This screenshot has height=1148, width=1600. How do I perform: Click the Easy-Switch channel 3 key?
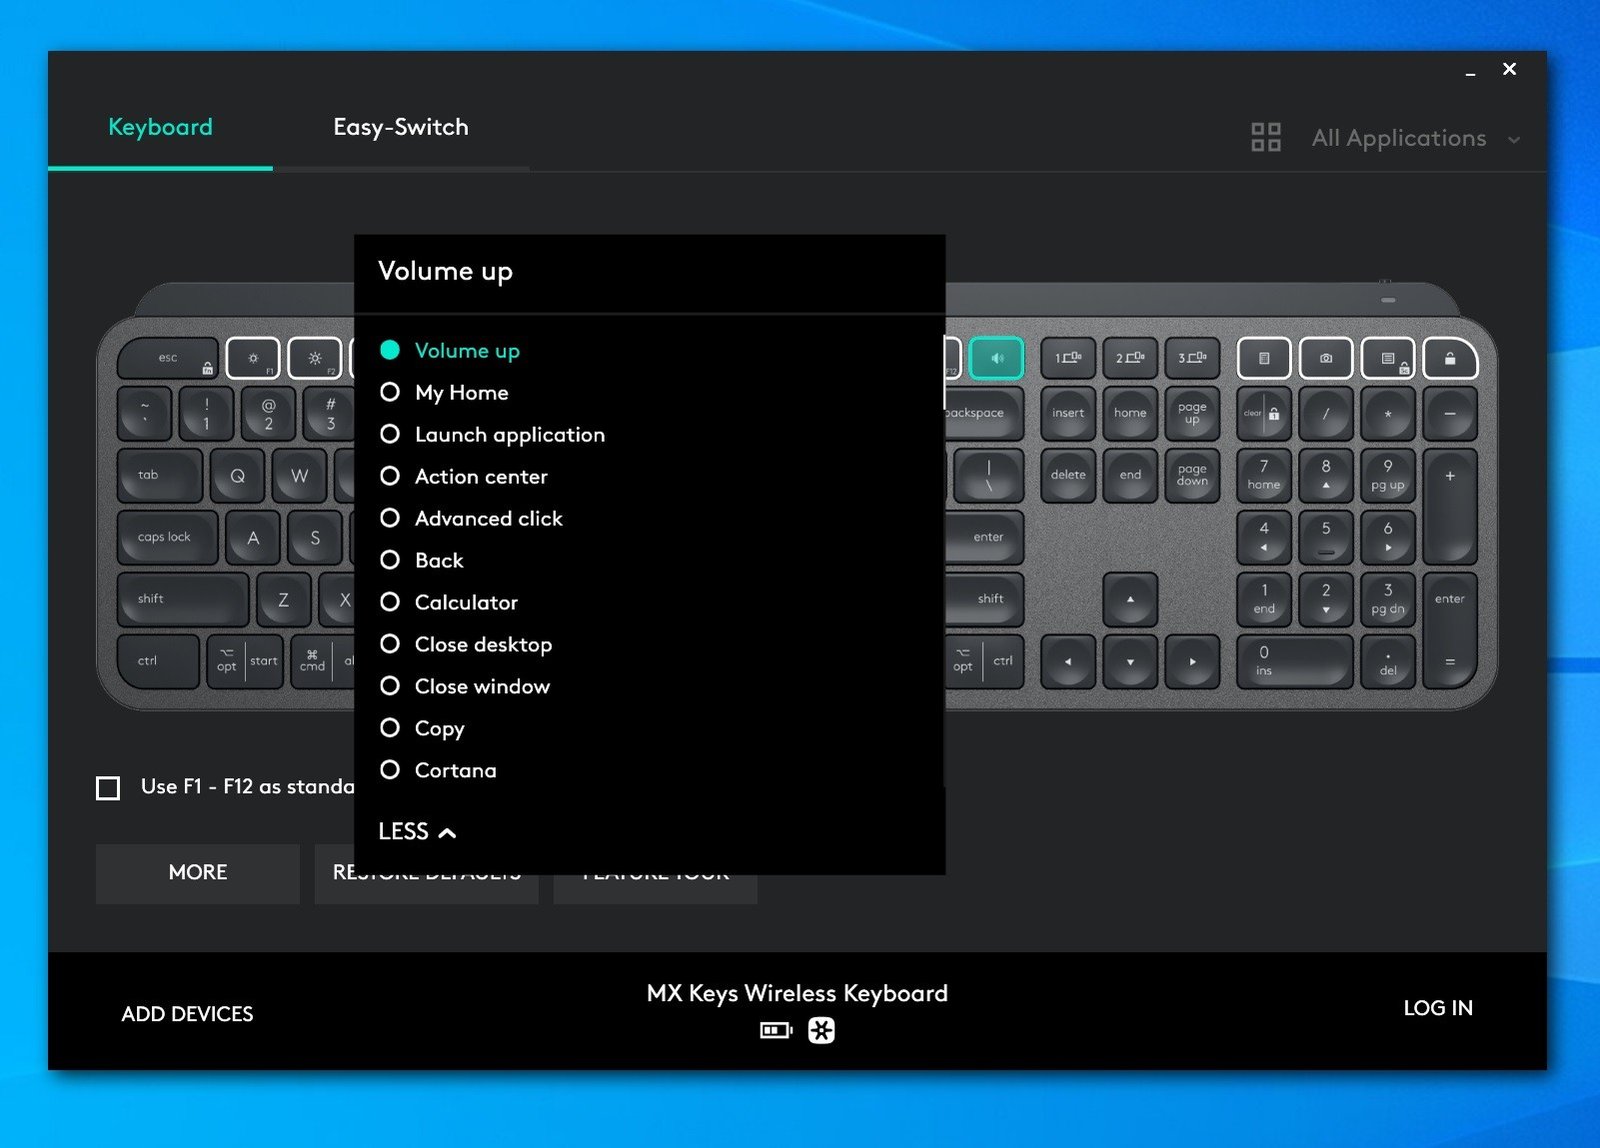point(1192,358)
